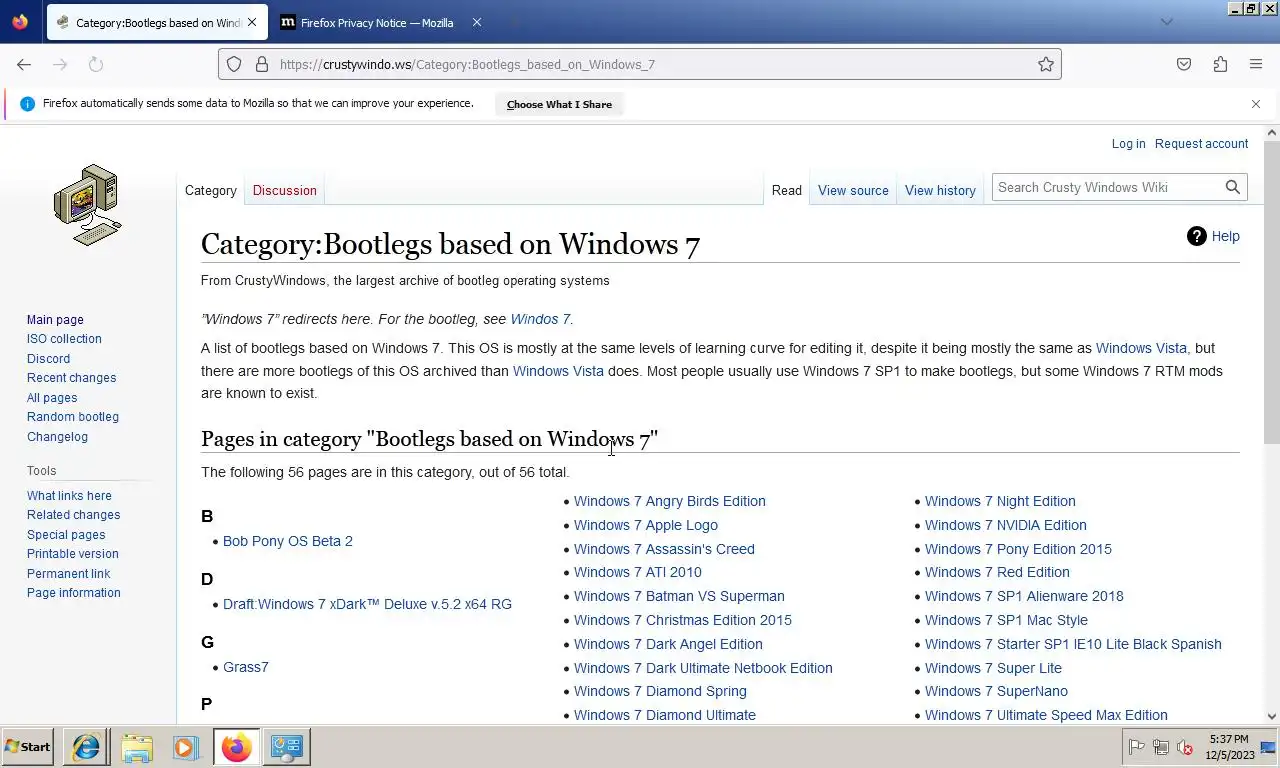
Task: Click the Start button
Action: (x=28, y=747)
